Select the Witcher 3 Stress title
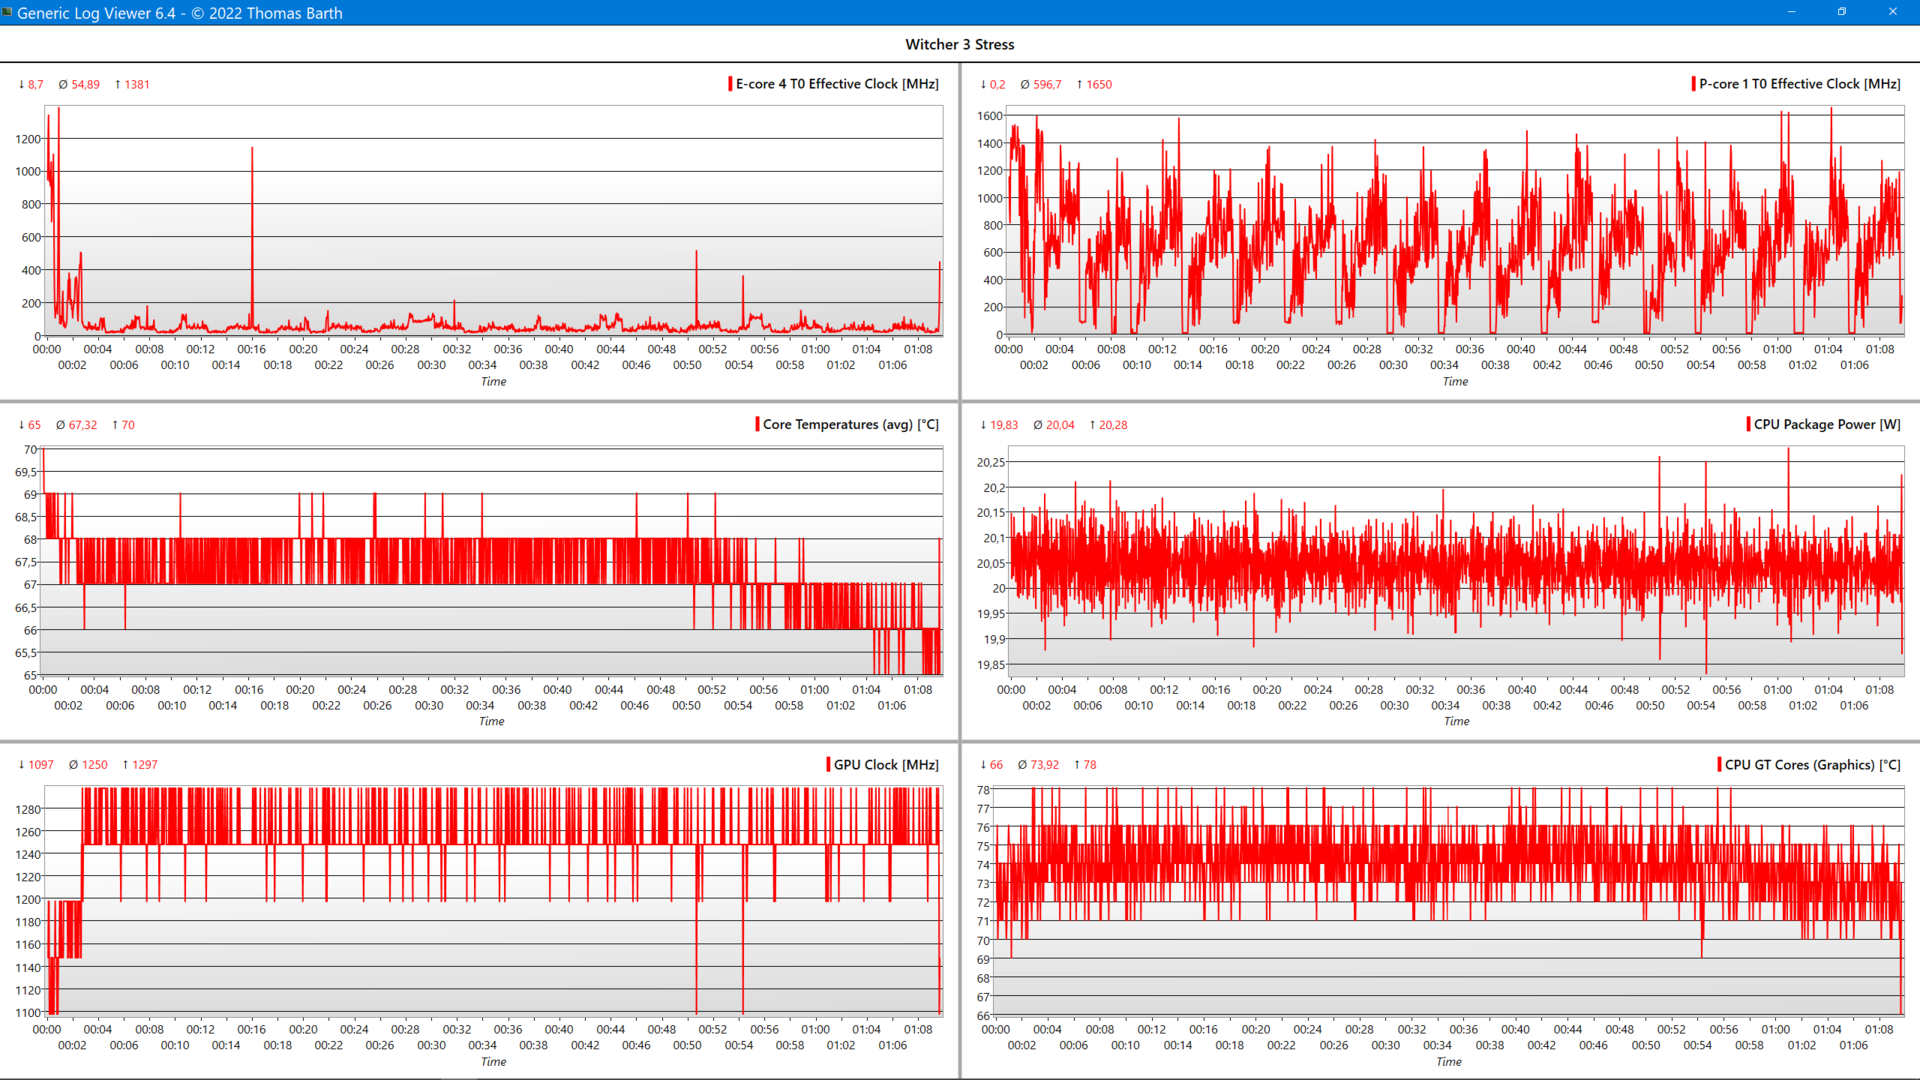 click(x=959, y=44)
